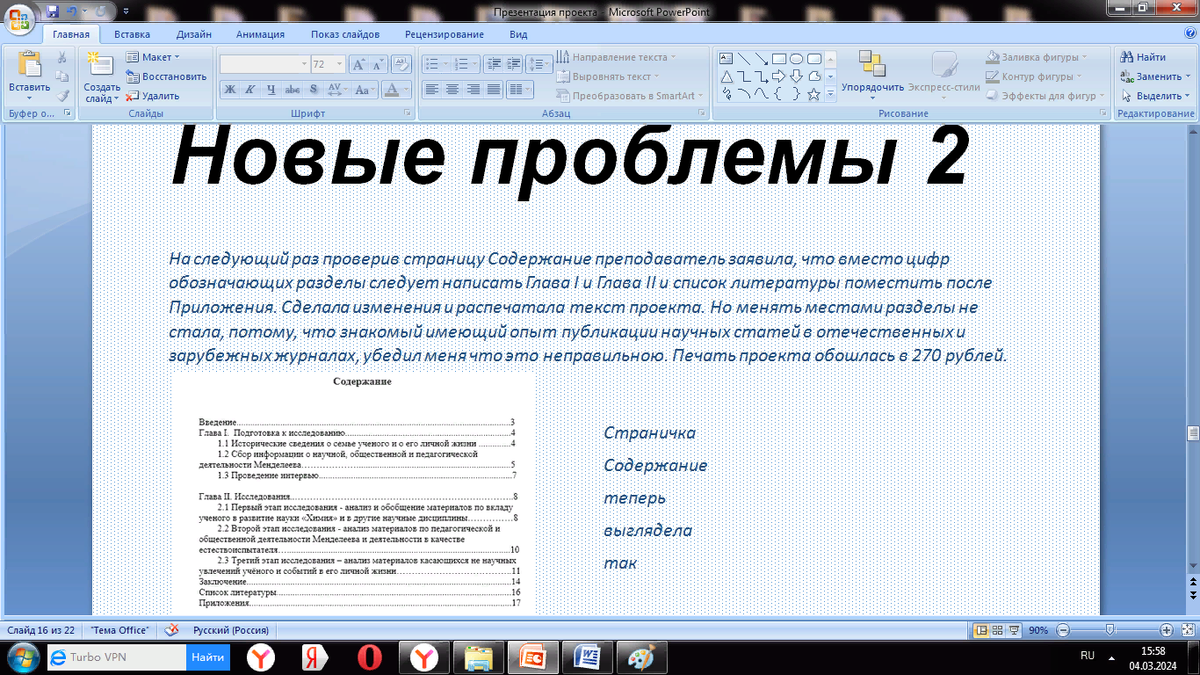
Task: Toggle underline Ч formatting
Action: click(271, 89)
